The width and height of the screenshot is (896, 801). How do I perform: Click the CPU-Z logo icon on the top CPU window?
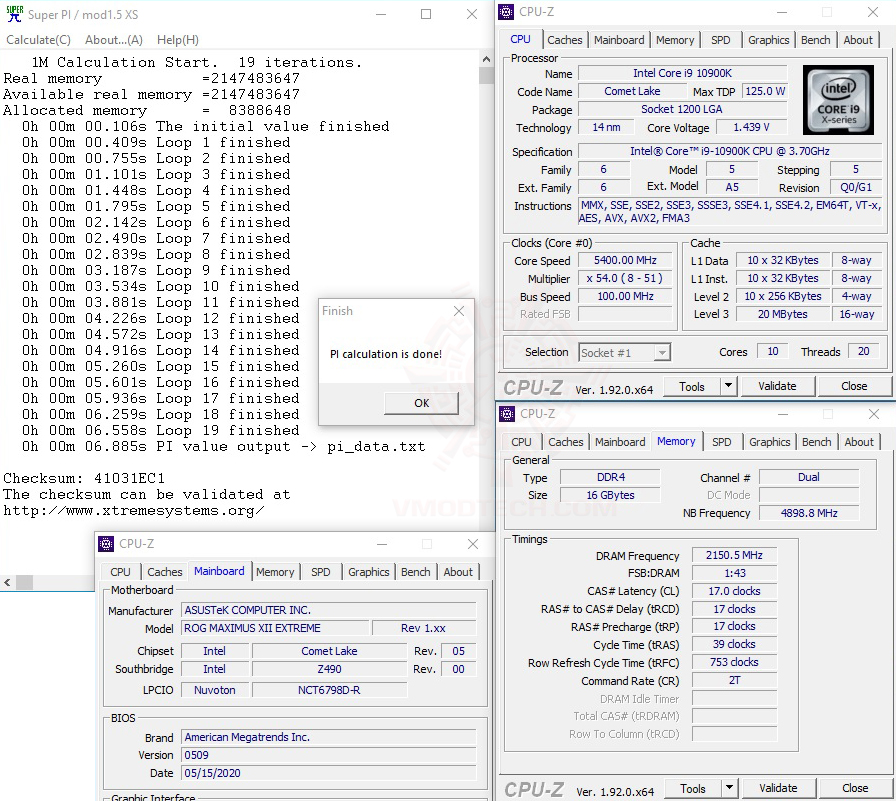[x=506, y=11]
